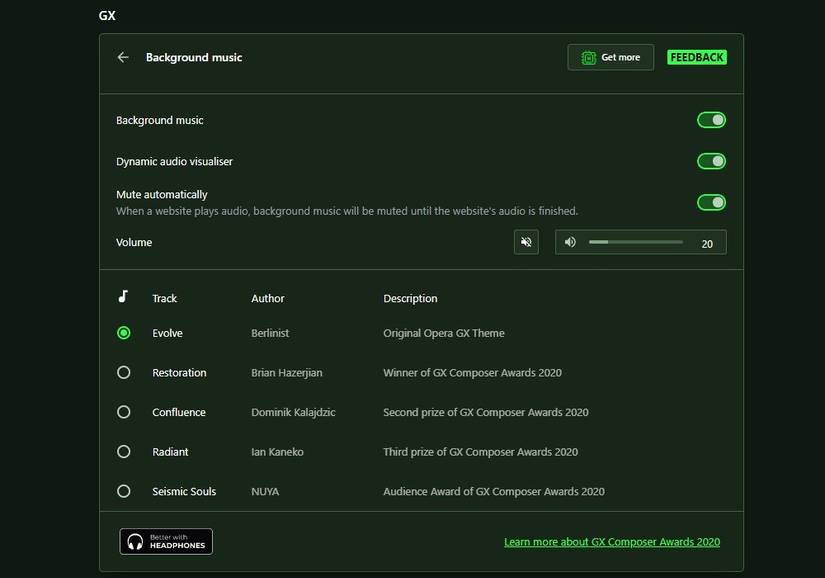Toggle the Mute automatically switch
The image size is (825, 578).
coord(711,203)
